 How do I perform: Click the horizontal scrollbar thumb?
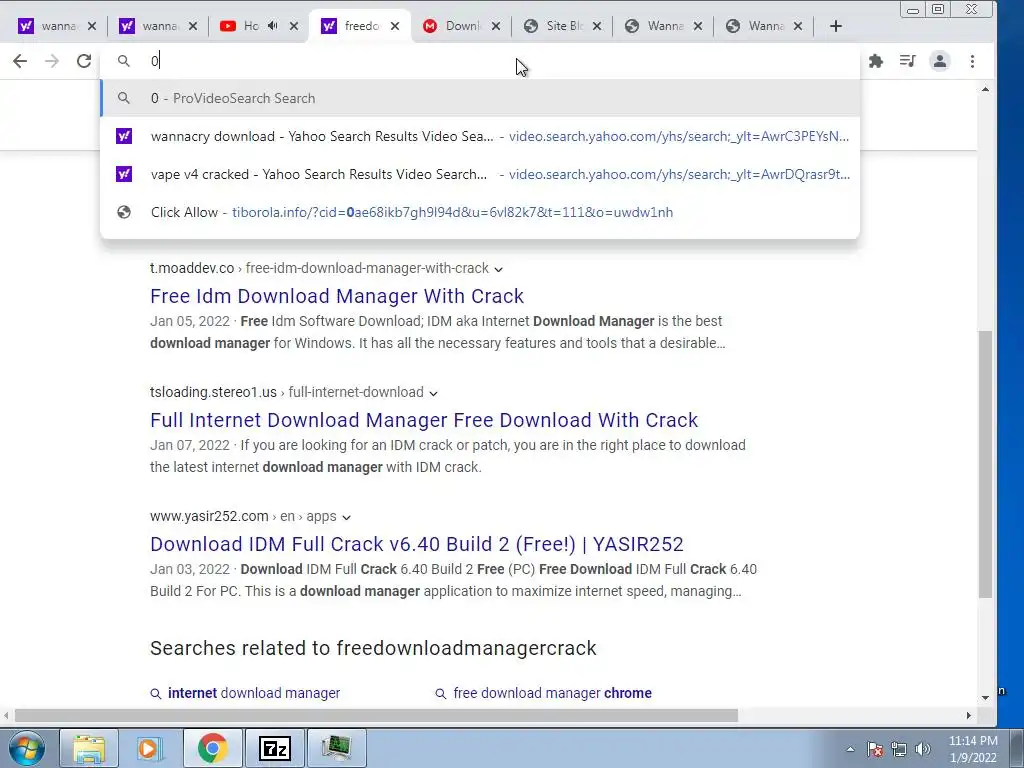376,716
